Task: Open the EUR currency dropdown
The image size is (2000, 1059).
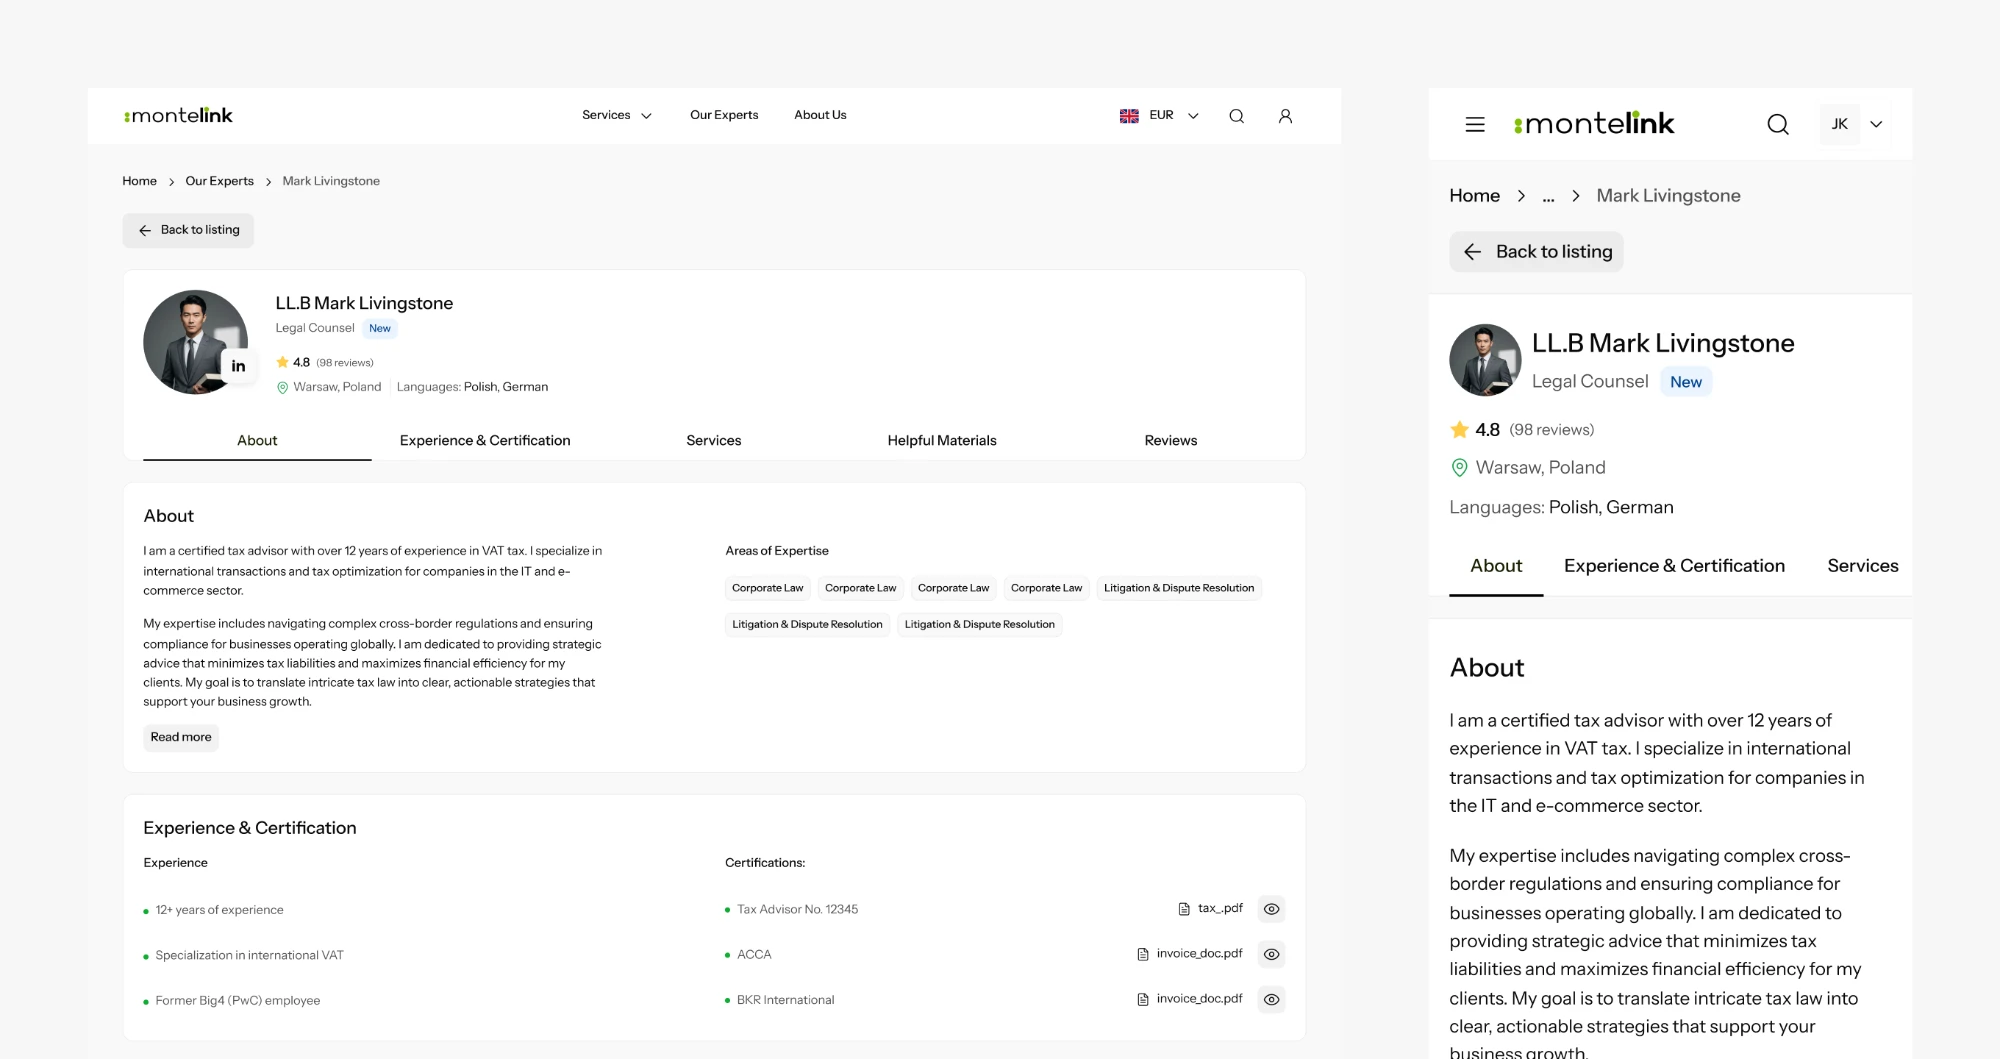Action: [x=1174, y=115]
